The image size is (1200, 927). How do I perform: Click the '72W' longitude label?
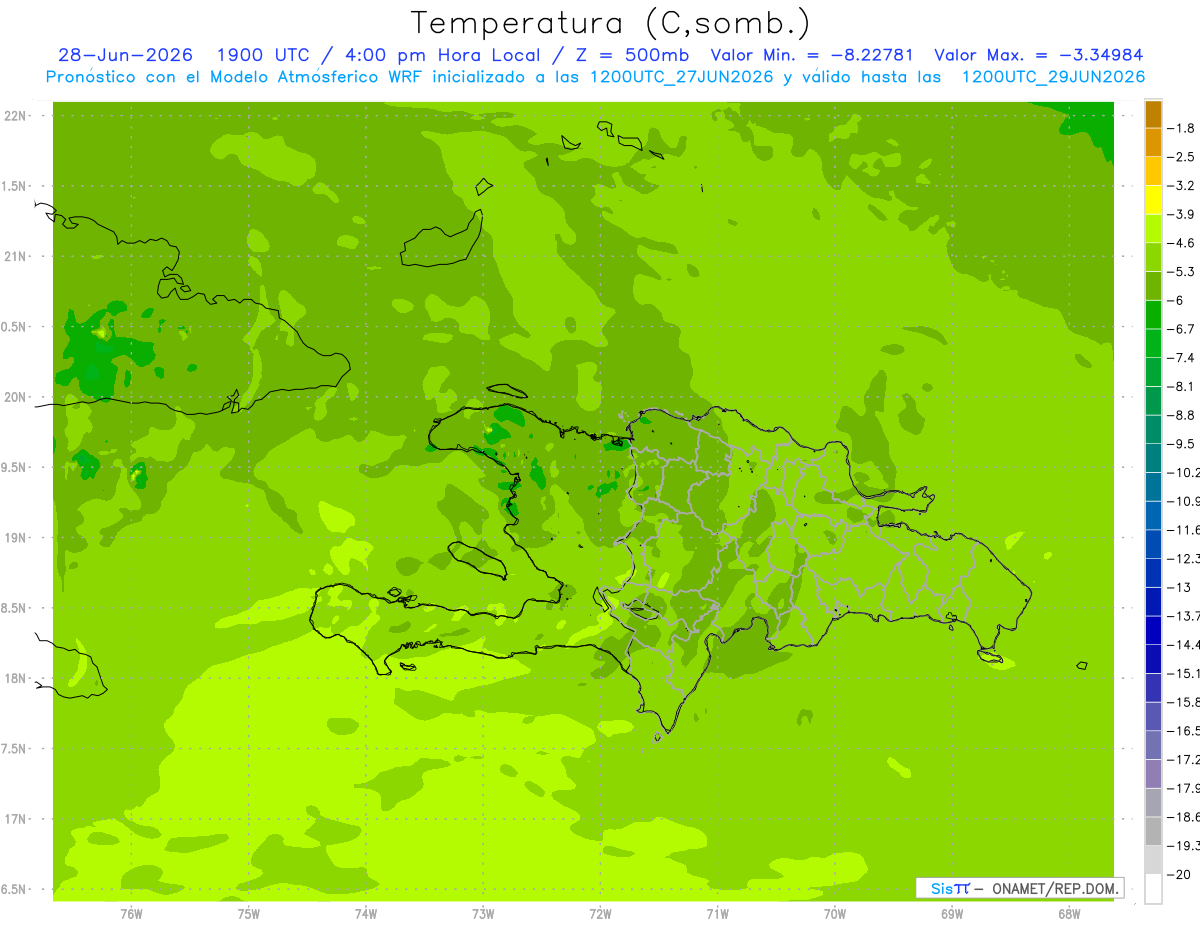pyautogui.click(x=600, y=914)
